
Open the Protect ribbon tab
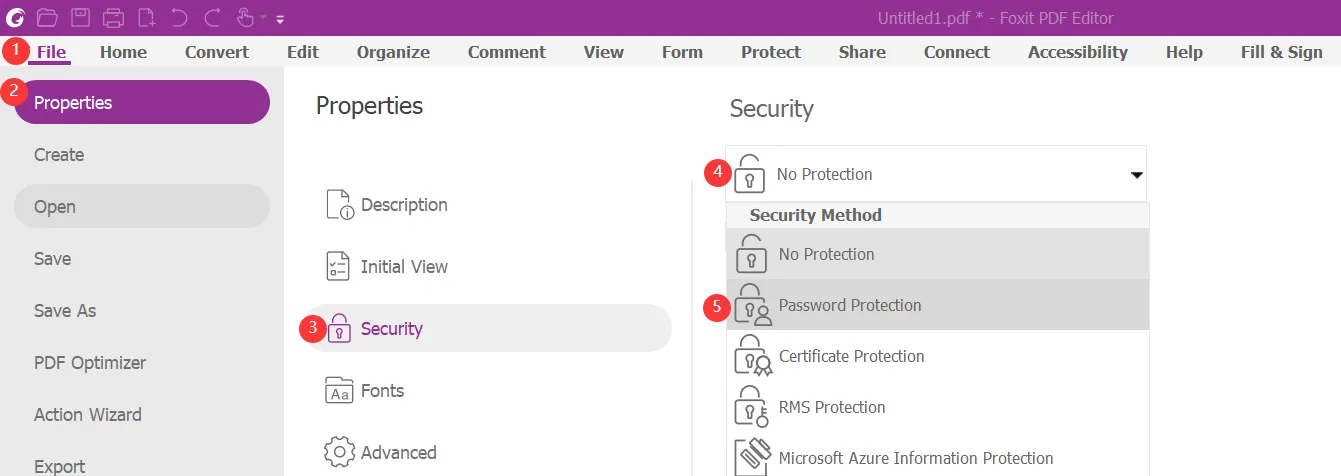770,52
